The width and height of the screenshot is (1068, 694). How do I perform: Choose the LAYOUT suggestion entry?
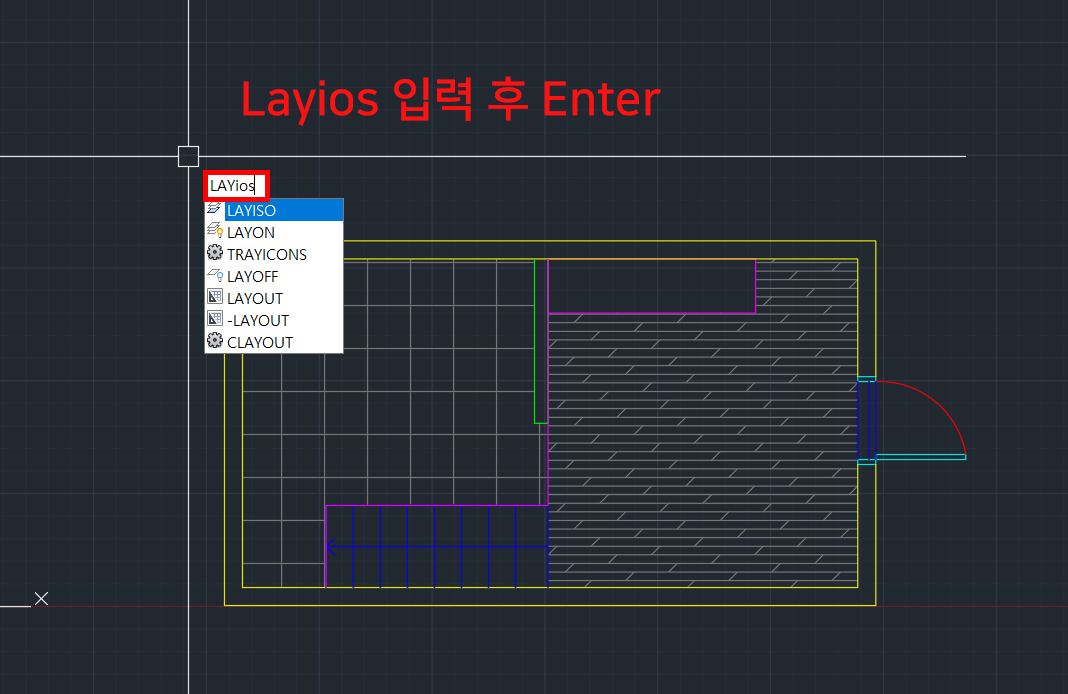click(x=274, y=298)
